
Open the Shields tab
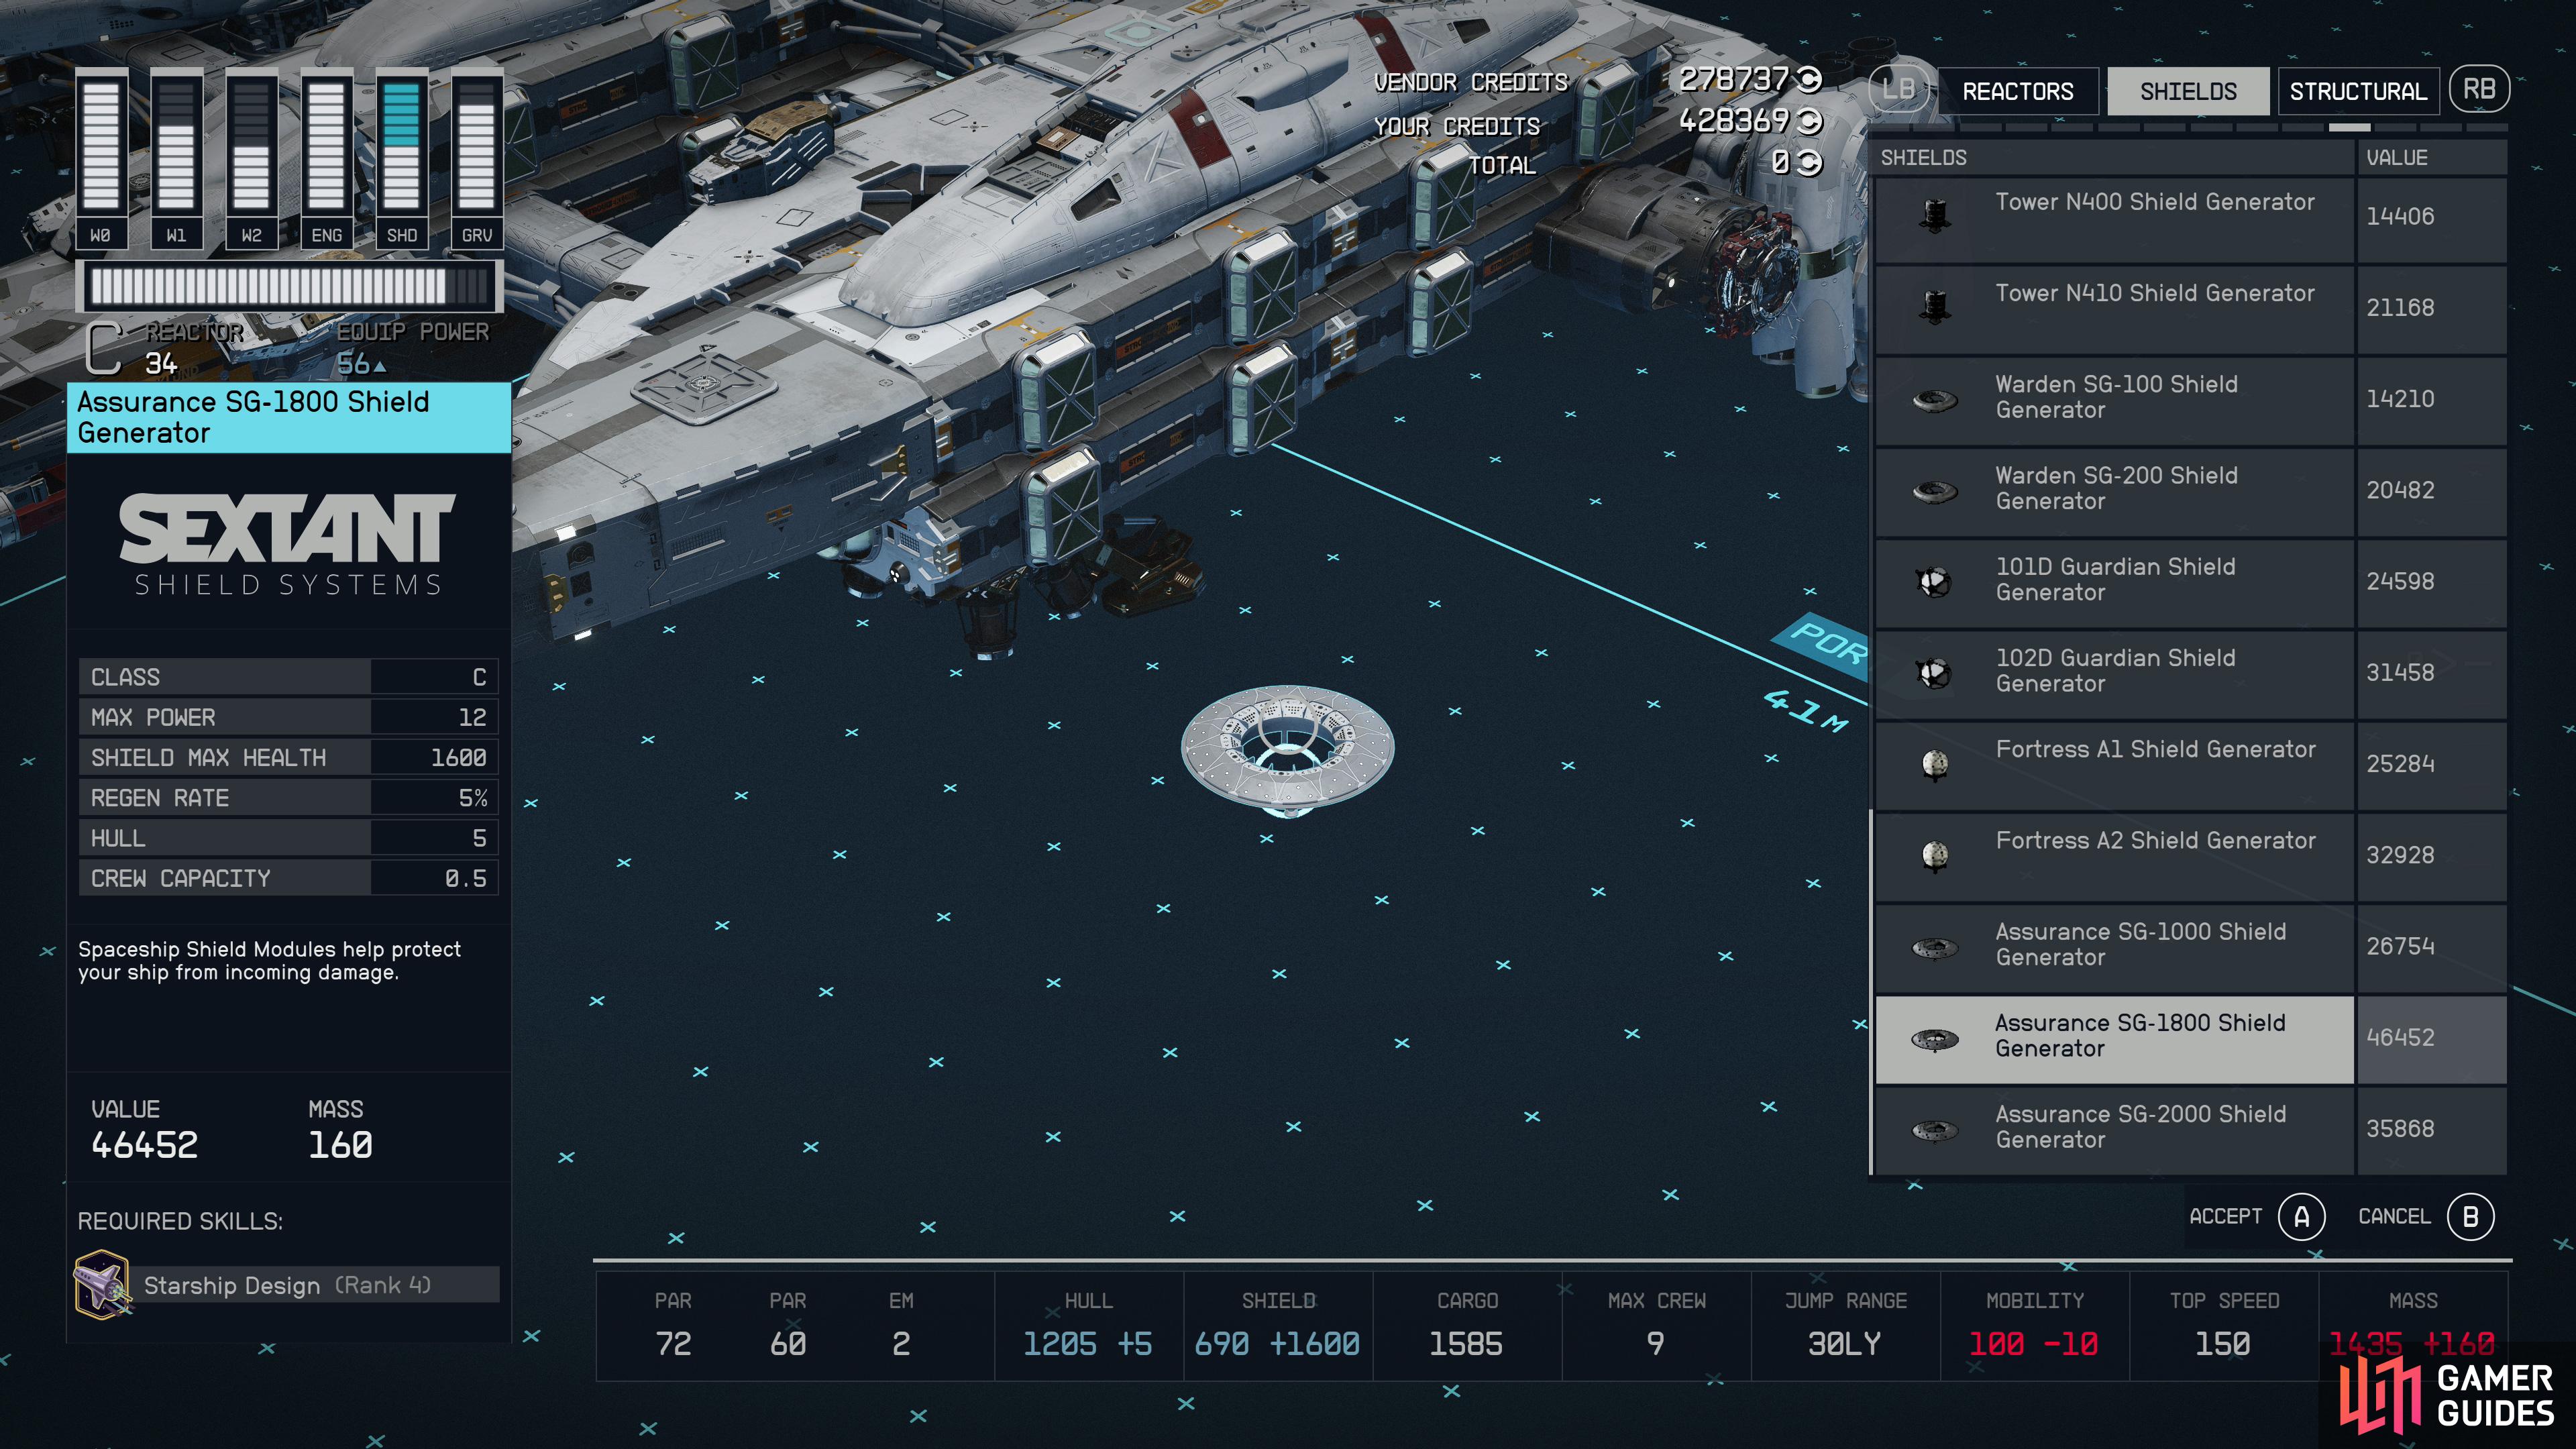click(x=2188, y=91)
